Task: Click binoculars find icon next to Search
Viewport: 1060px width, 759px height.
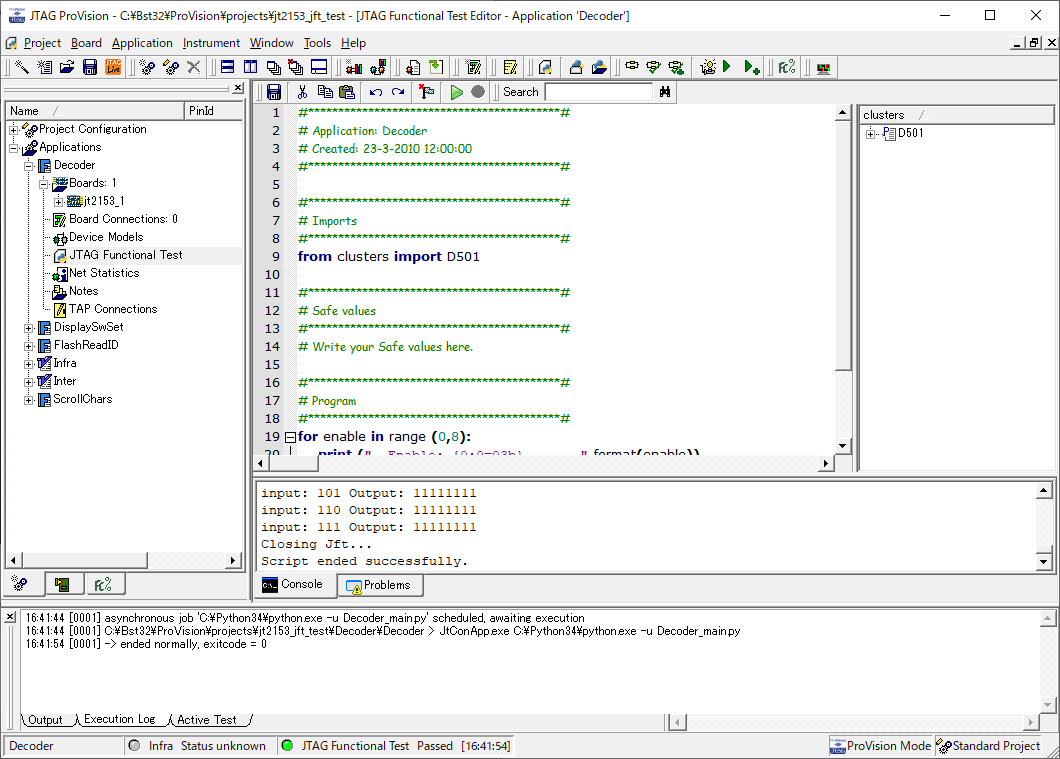Action: pyautogui.click(x=665, y=92)
